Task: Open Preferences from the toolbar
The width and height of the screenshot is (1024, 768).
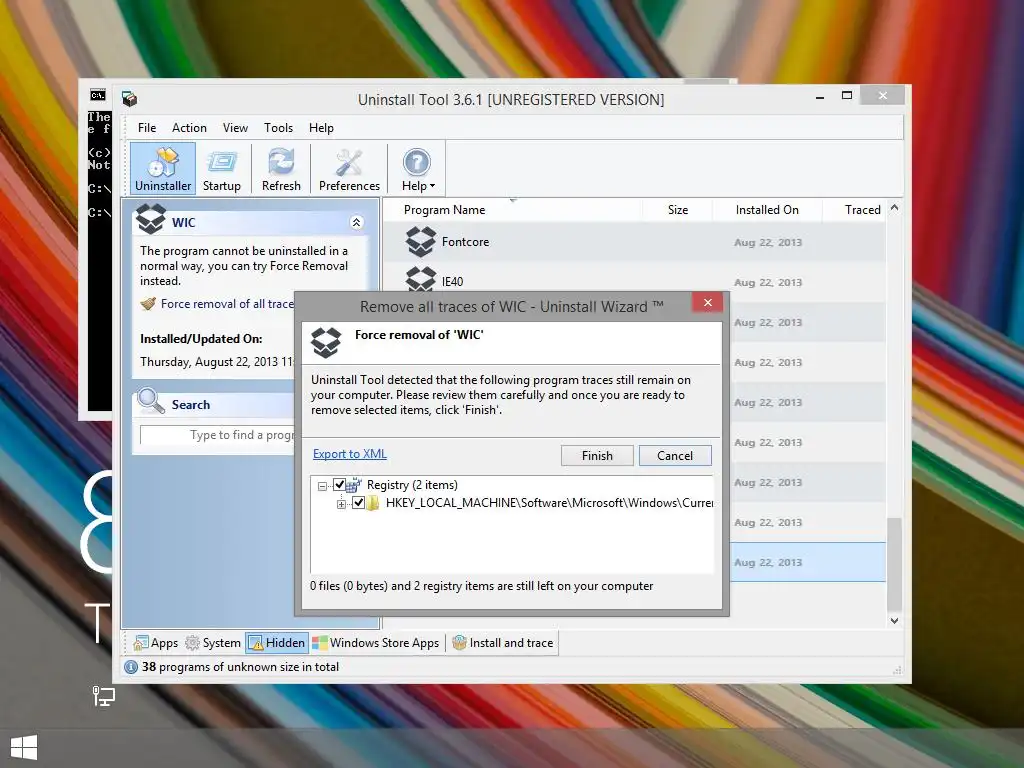Action: (349, 168)
